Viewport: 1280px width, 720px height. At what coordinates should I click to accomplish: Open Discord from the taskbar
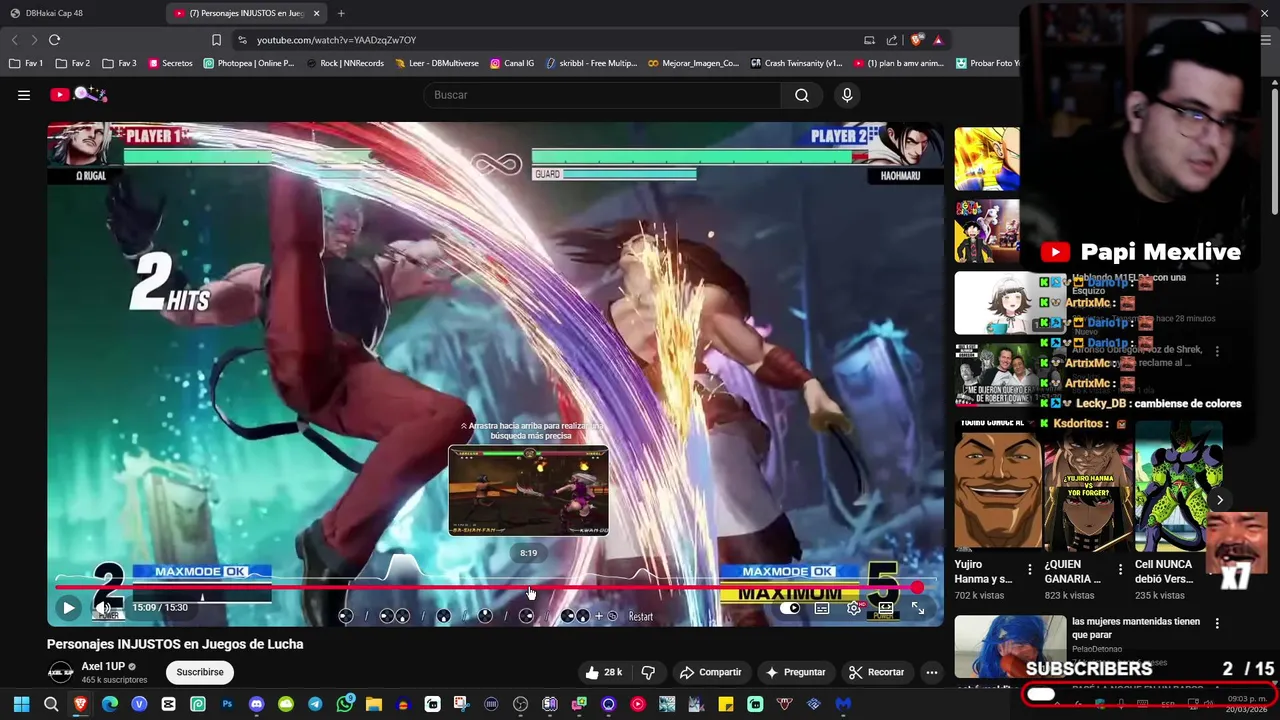pos(256,704)
